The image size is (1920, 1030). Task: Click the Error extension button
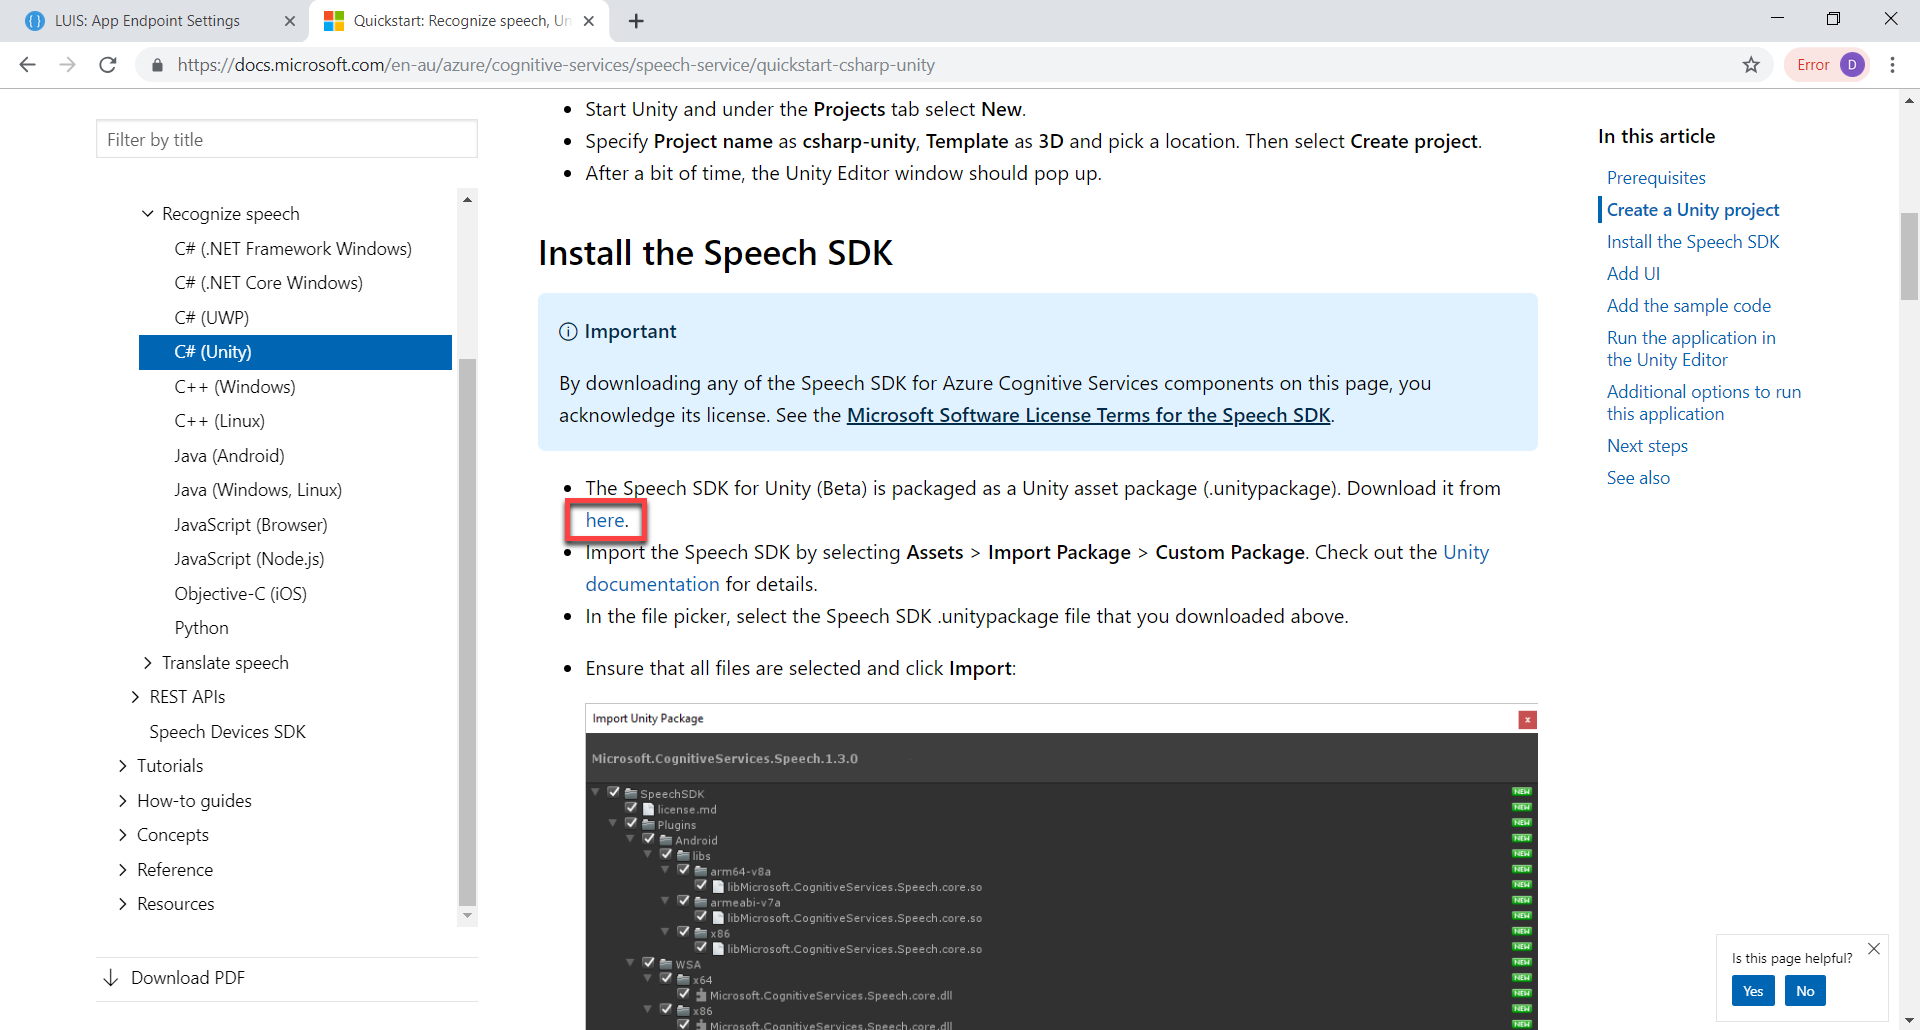1812,65
